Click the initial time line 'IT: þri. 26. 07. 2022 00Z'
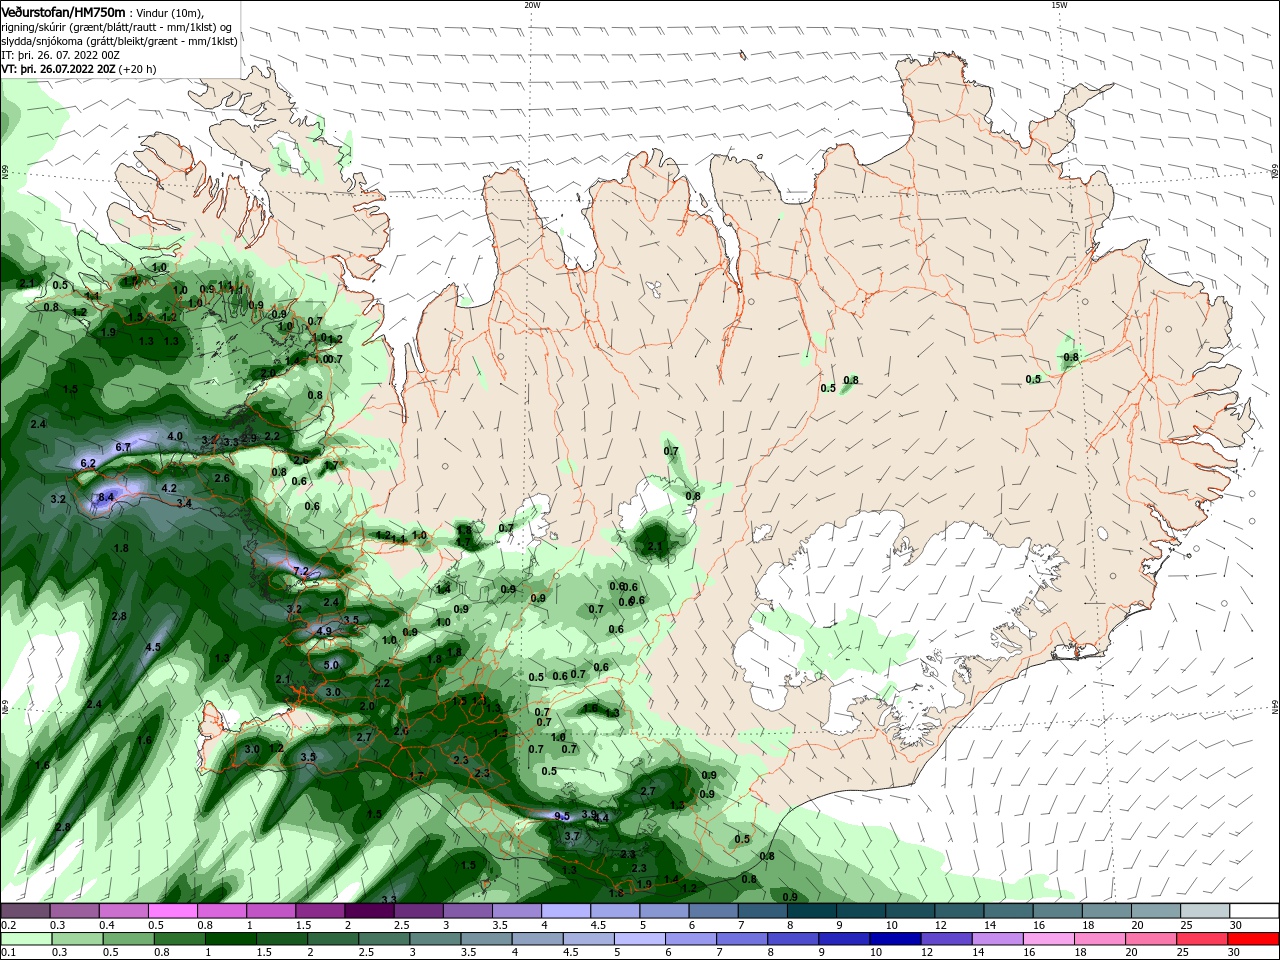Screen dimensions: 1280x960 click(61, 55)
